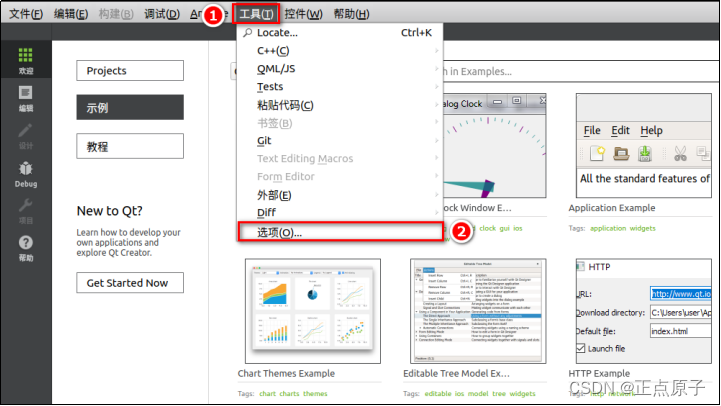This screenshot has height=406, width=721.
Task: Expand the Git submenu
Action: [340, 141]
